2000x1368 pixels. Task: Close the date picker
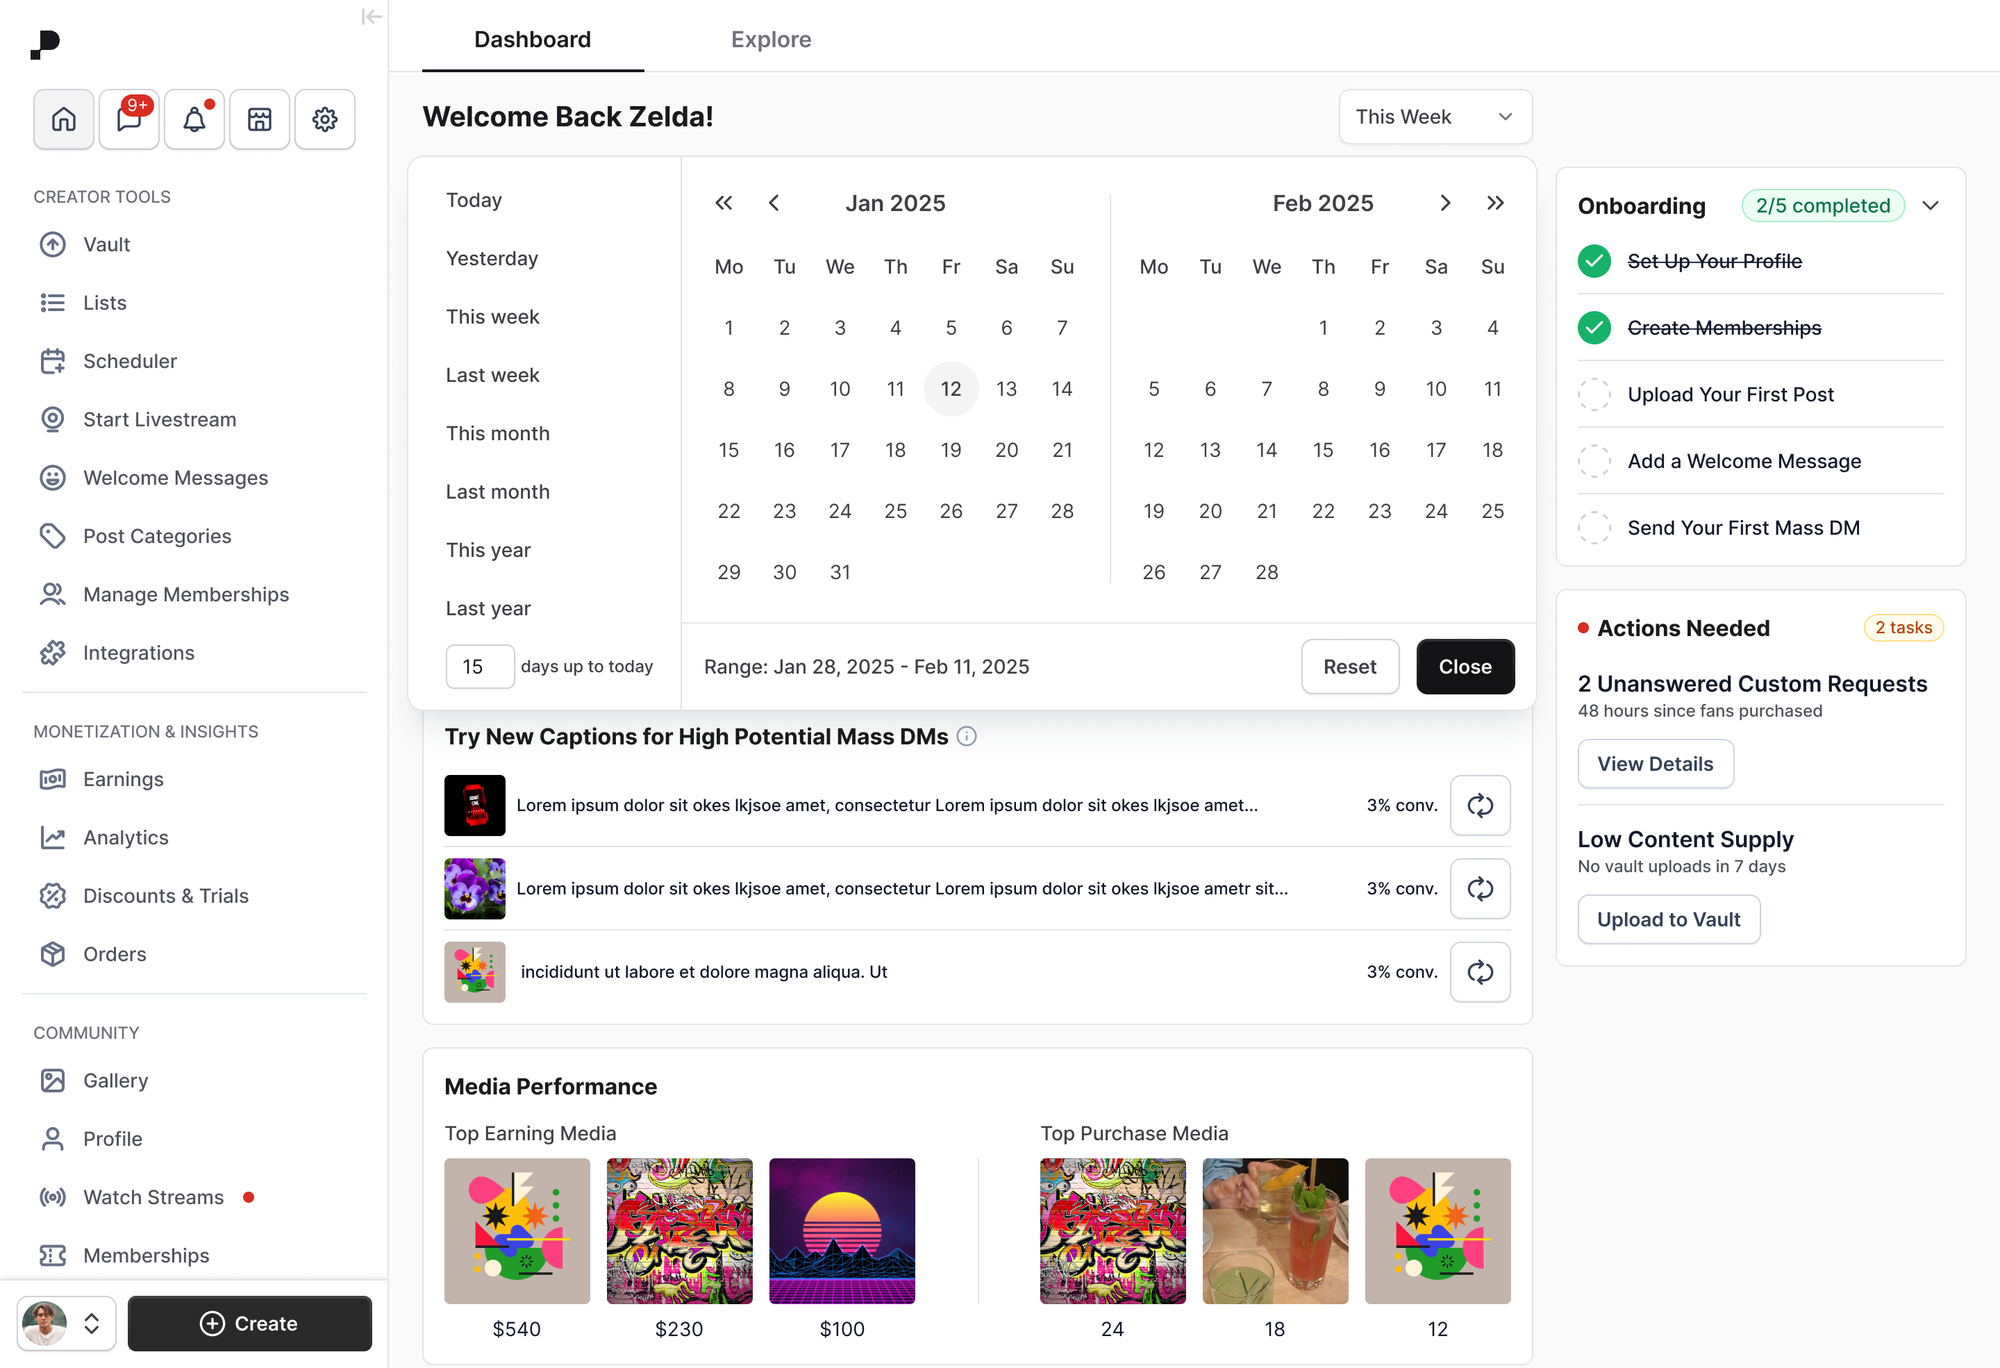1465,666
